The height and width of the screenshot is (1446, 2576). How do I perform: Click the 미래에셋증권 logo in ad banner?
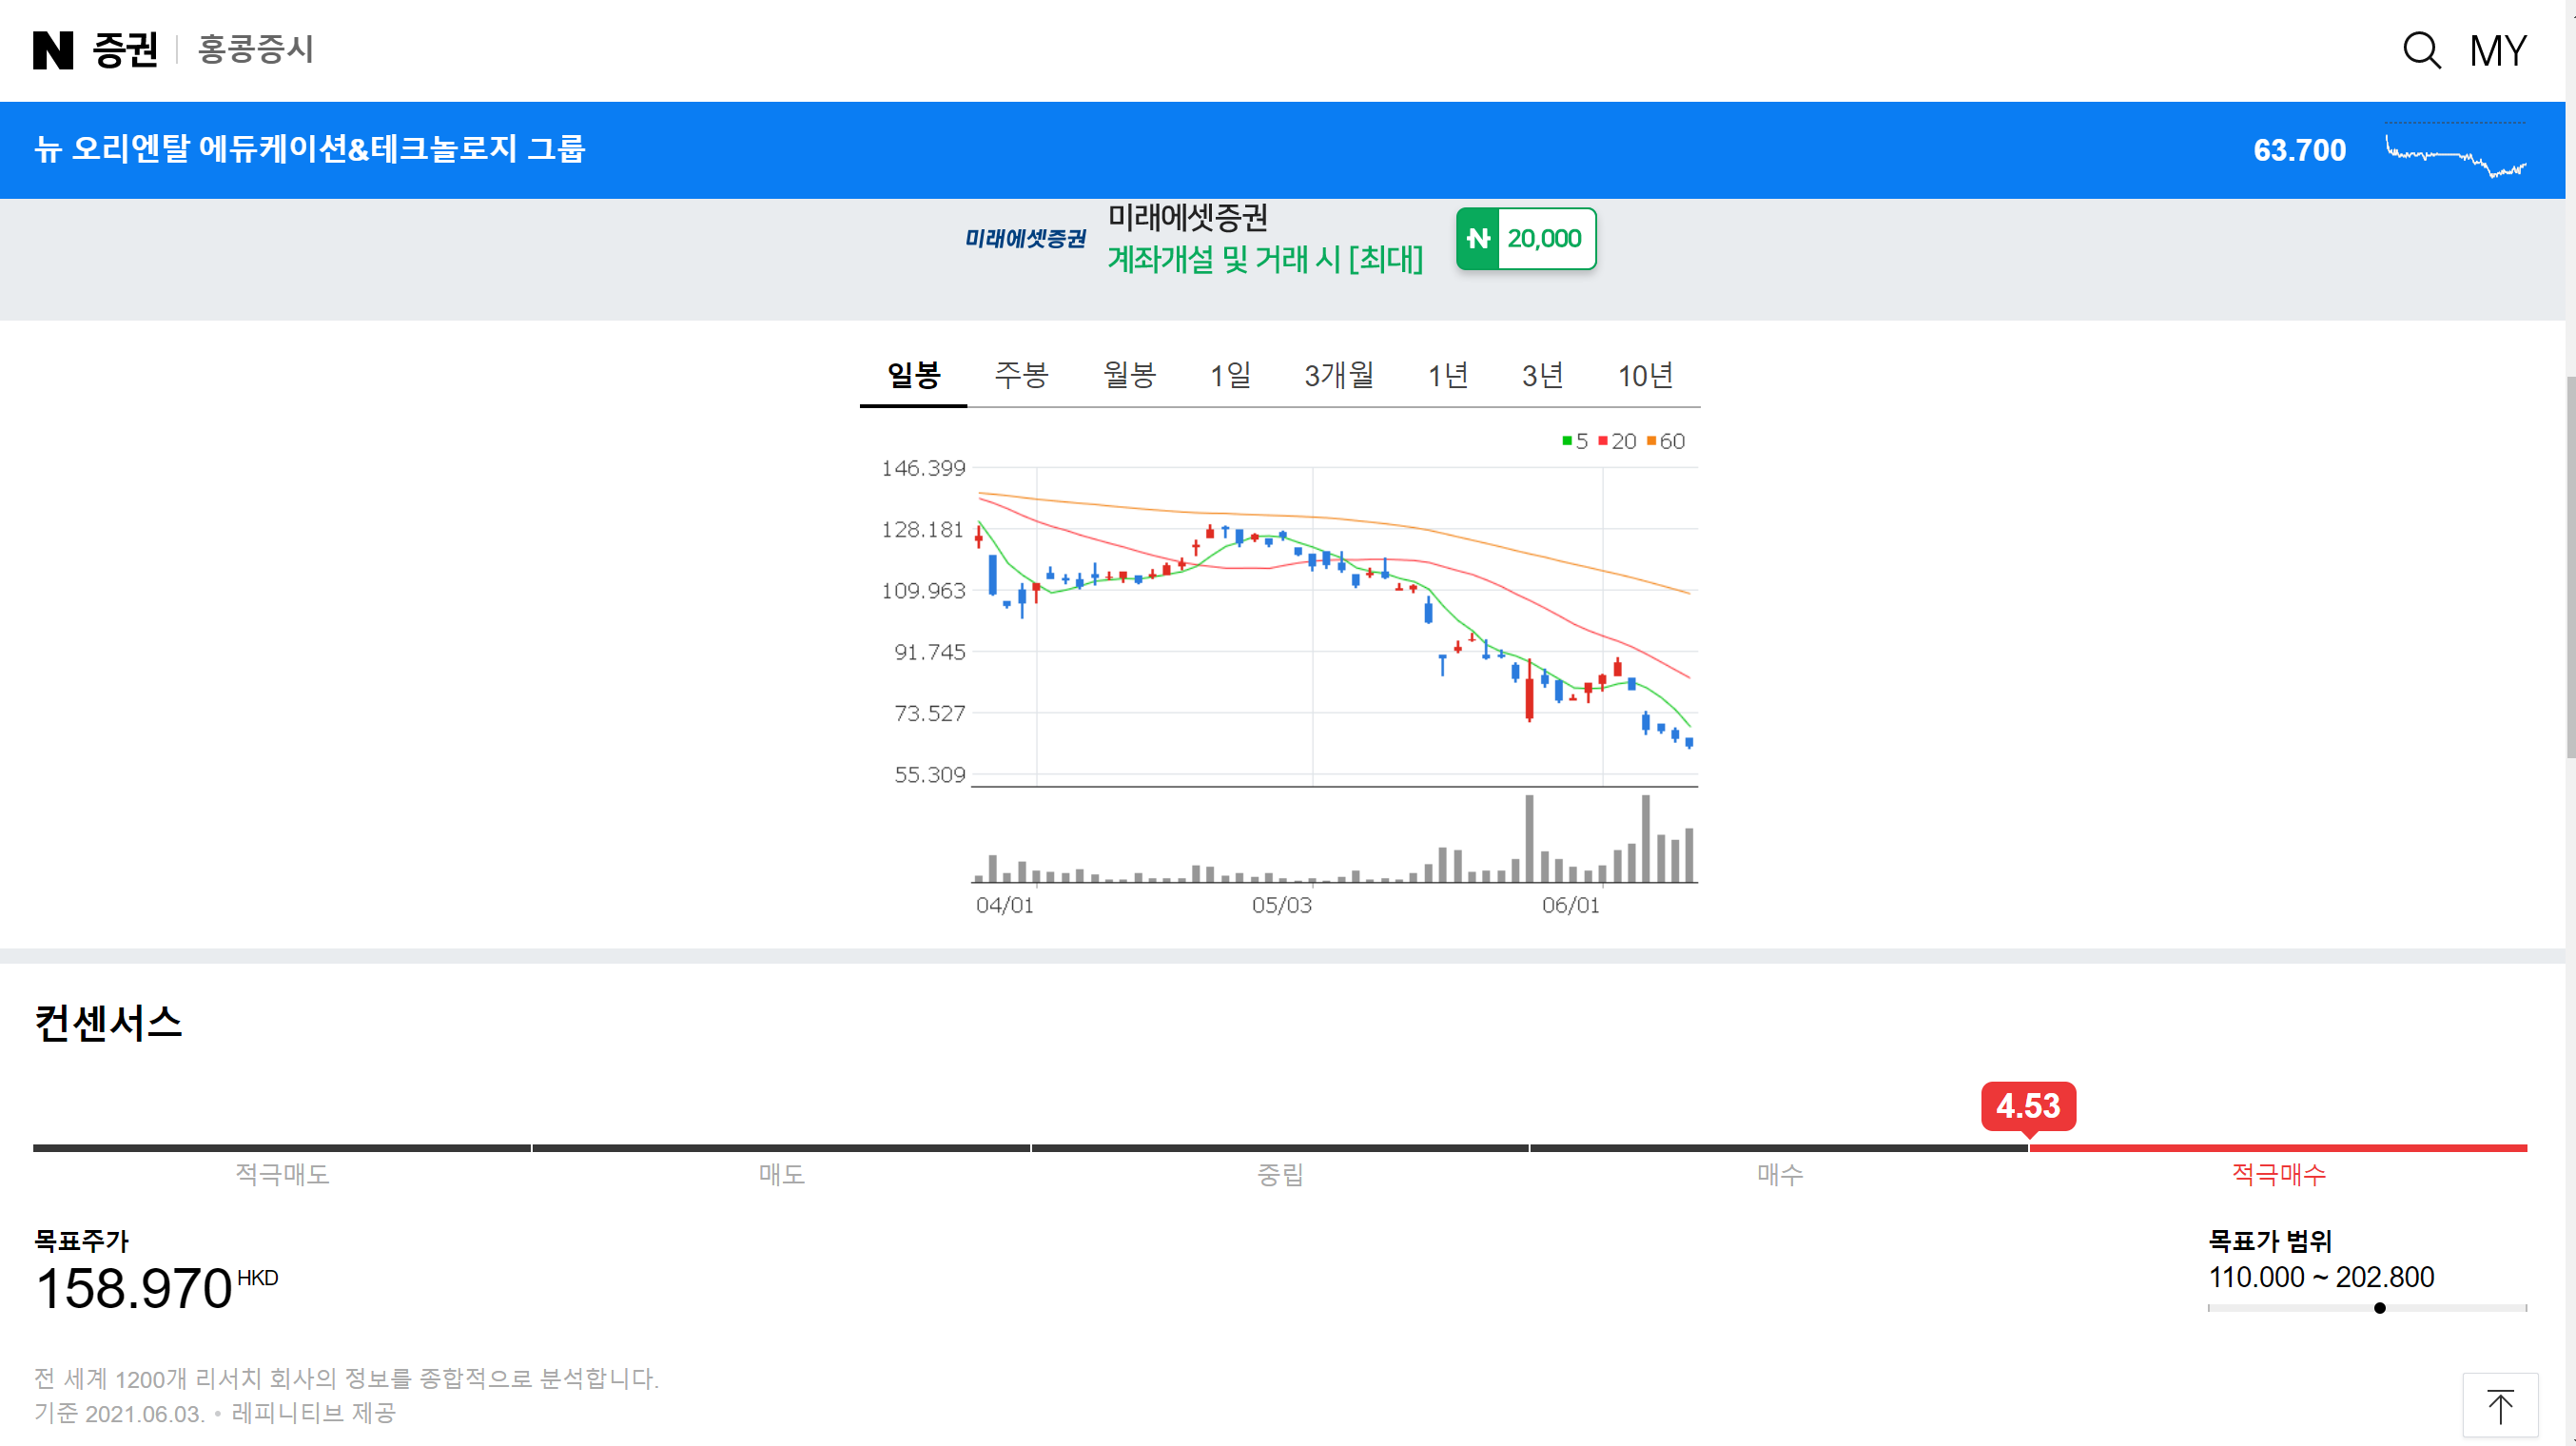click(x=1025, y=239)
